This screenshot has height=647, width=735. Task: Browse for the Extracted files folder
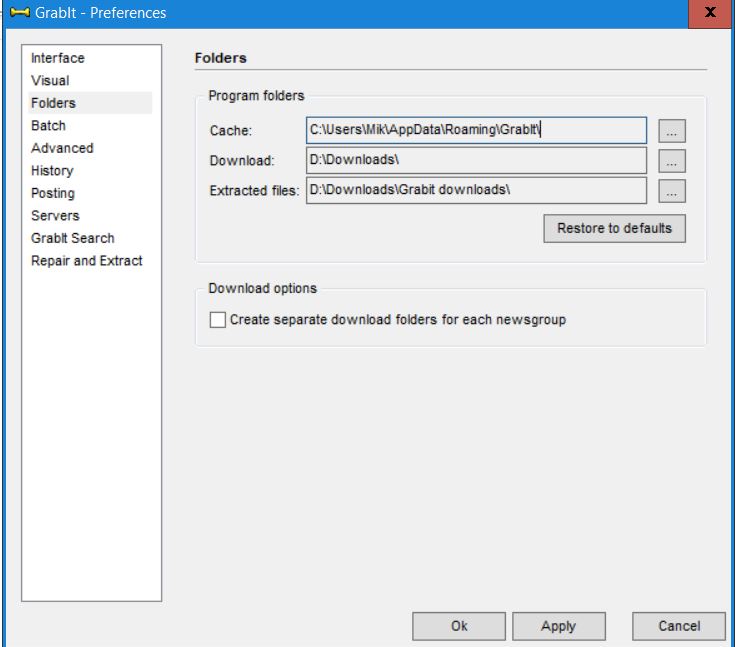(x=672, y=191)
